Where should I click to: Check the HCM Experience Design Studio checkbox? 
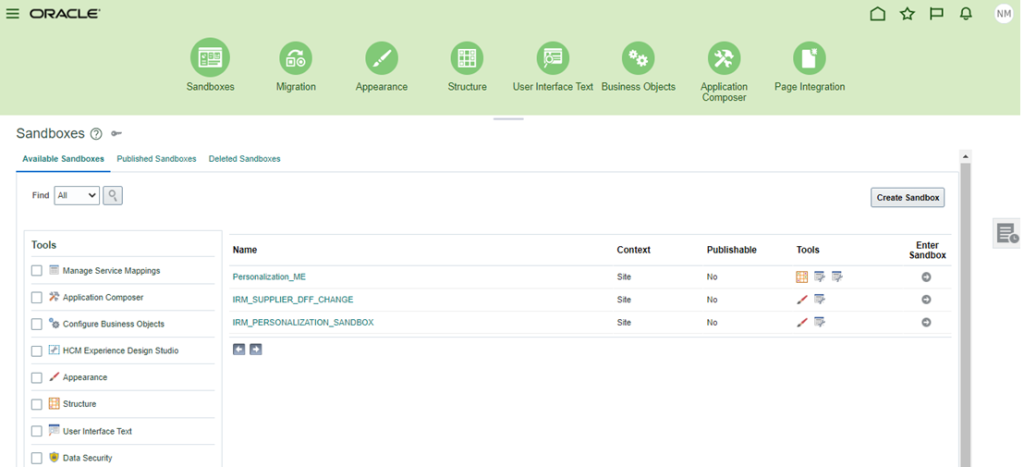point(37,351)
